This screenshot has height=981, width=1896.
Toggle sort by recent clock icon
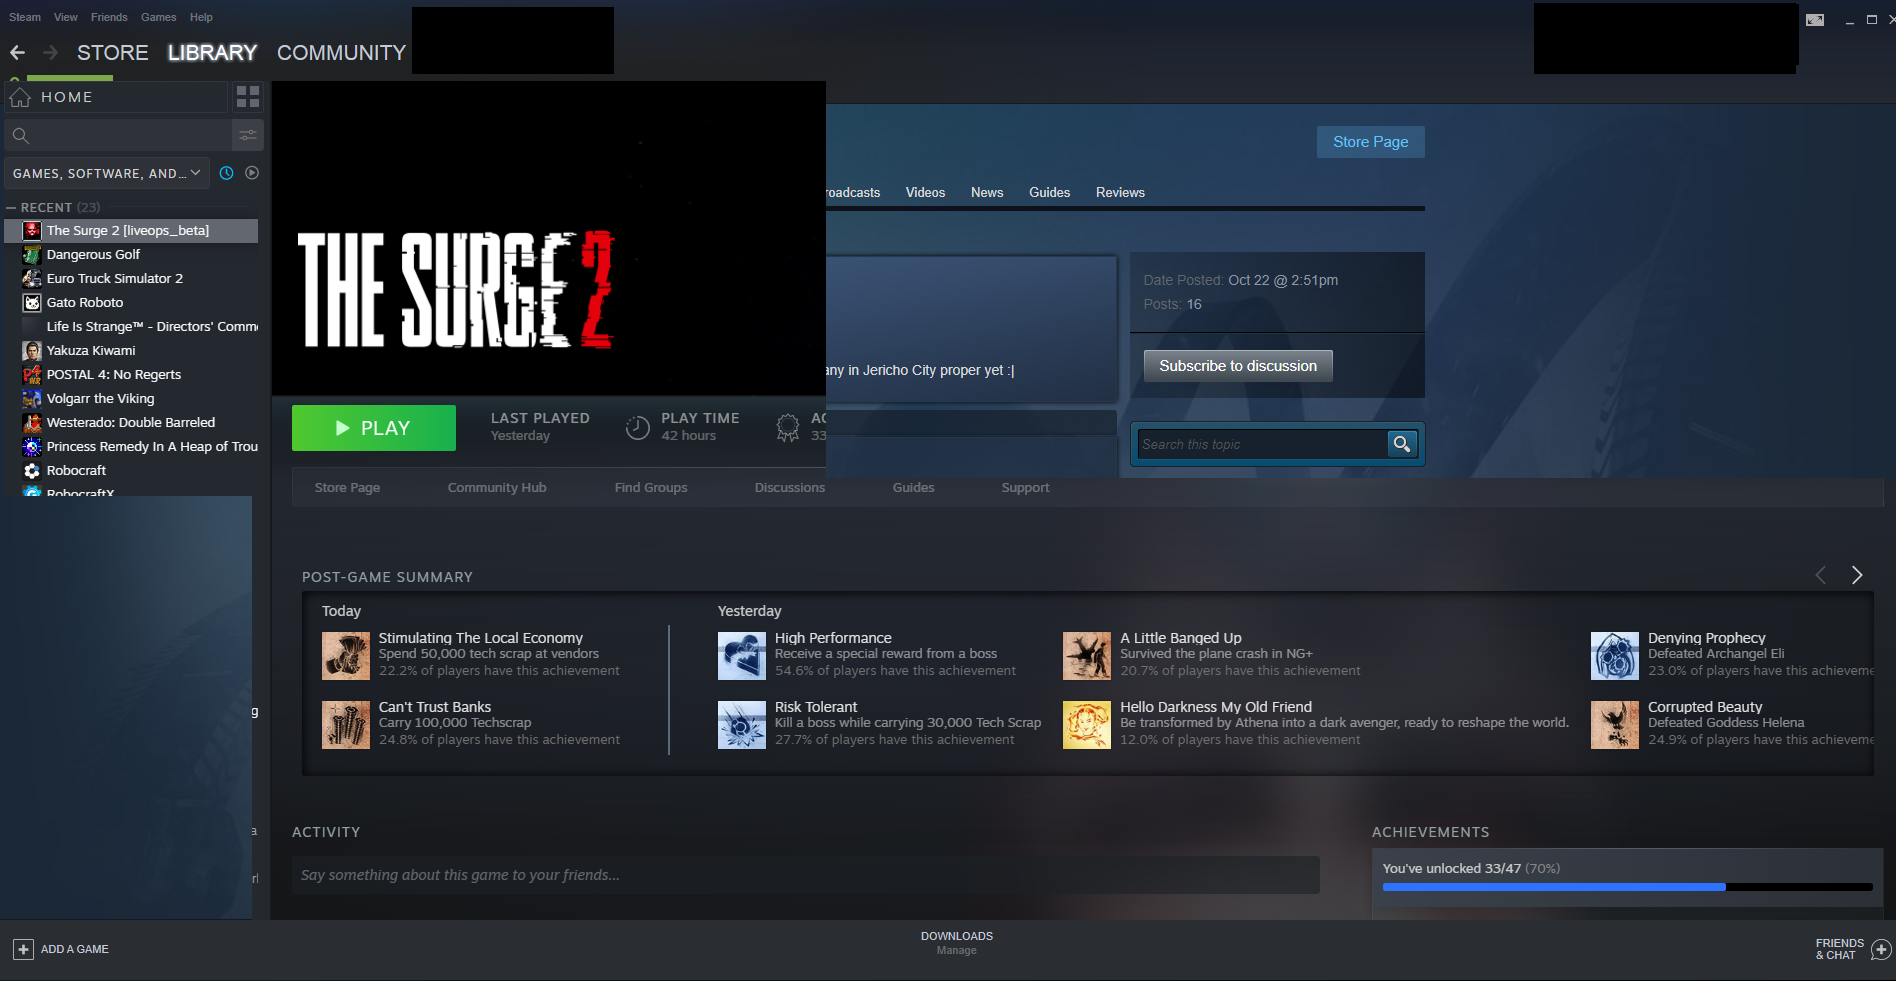pos(226,173)
